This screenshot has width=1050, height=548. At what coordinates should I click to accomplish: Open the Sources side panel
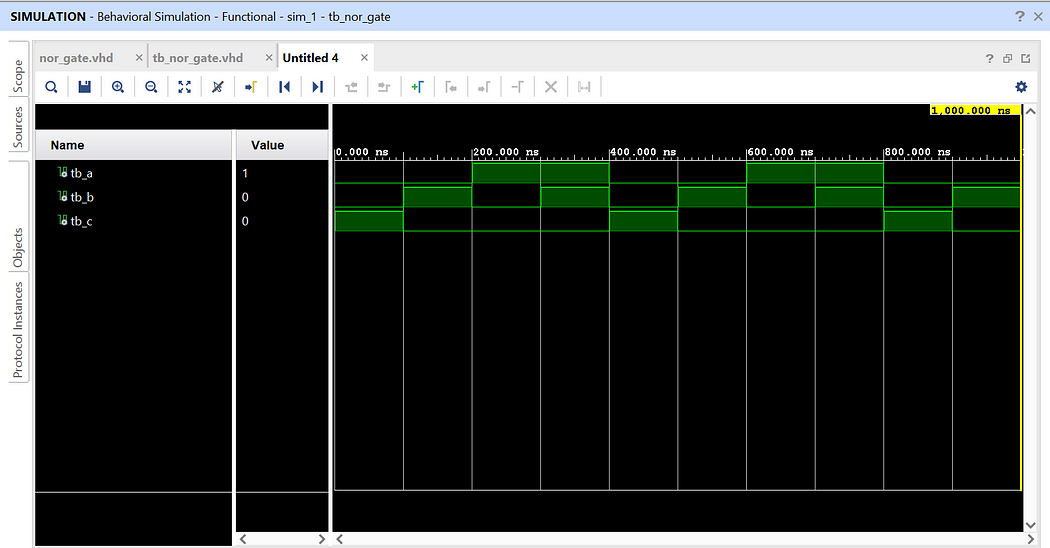pos(18,127)
